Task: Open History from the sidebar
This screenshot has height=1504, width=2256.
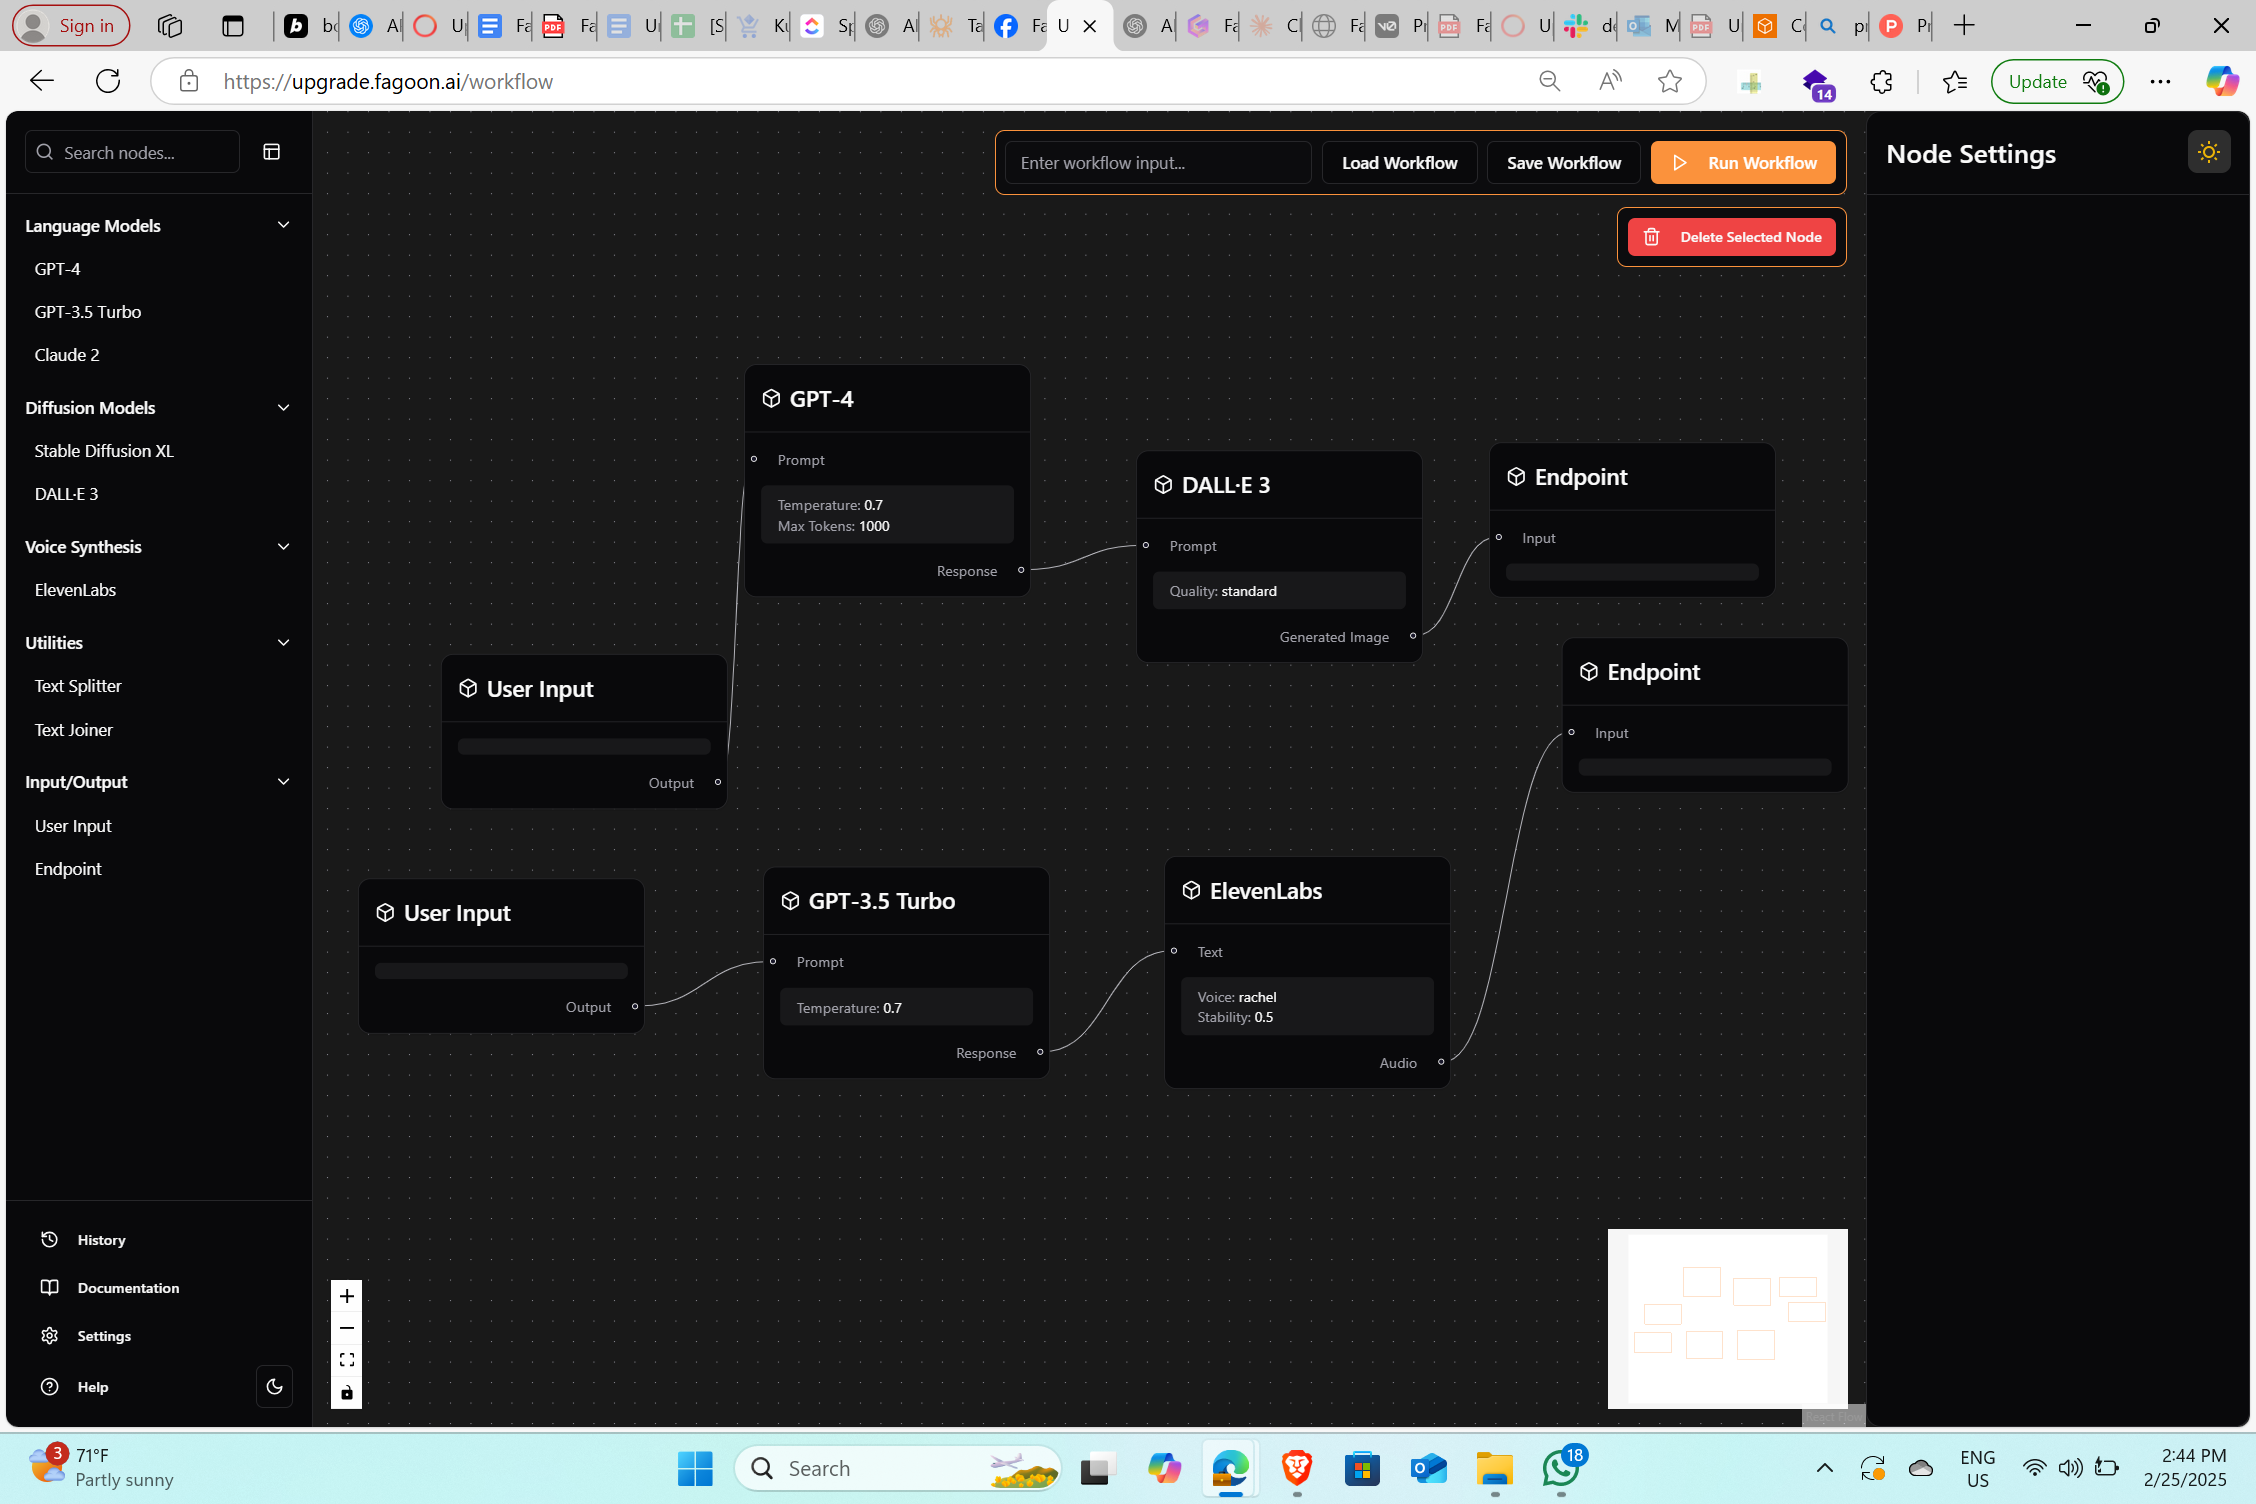Action: [101, 1240]
